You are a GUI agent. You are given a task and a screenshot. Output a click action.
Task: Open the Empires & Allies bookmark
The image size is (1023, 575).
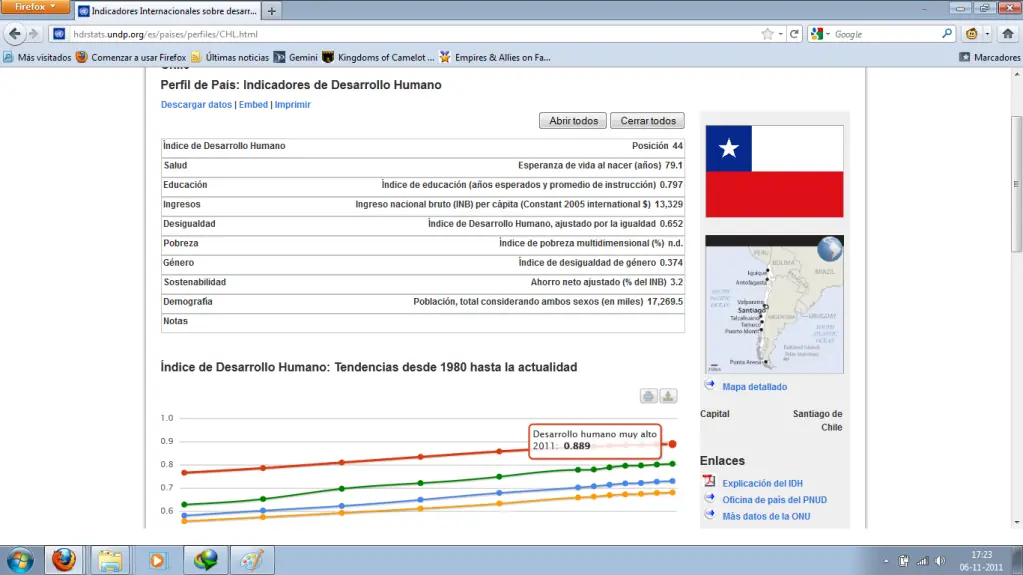495,57
